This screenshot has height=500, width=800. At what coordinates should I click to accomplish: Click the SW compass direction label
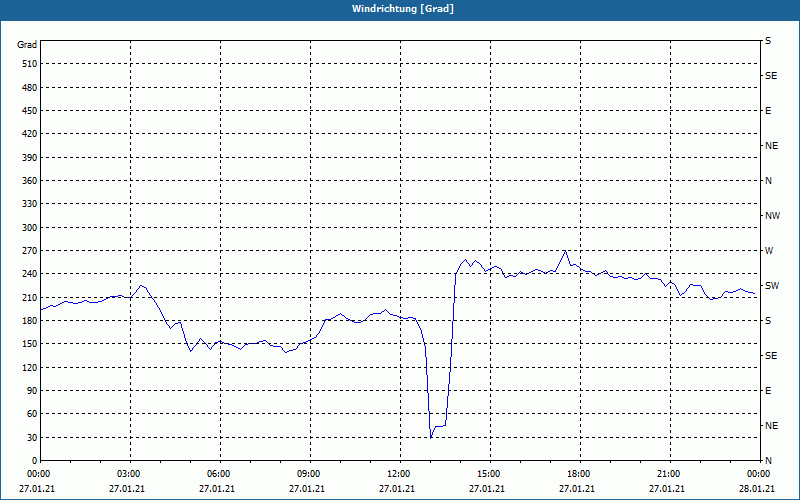(772, 286)
